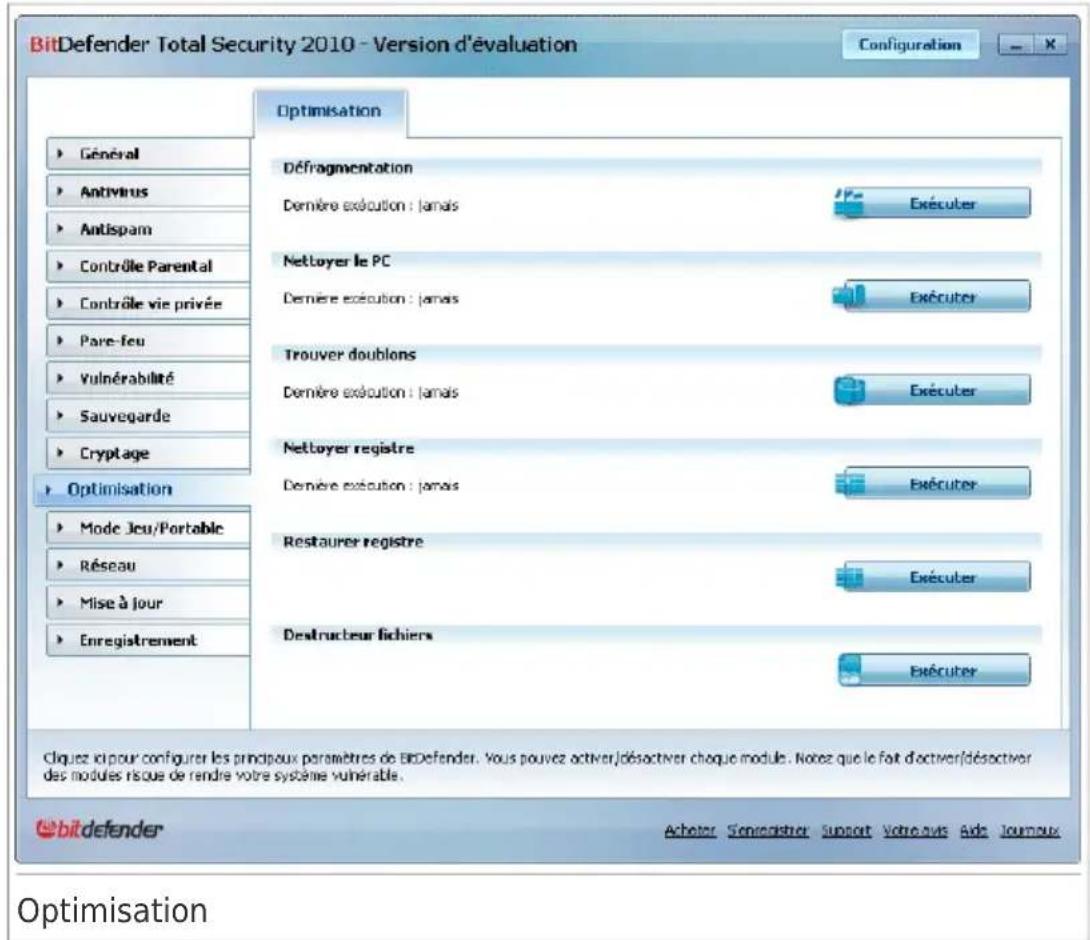The height and width of the screenshot is (940, 1090).
Task: Click the Support link
Action: tap(846, 831)
